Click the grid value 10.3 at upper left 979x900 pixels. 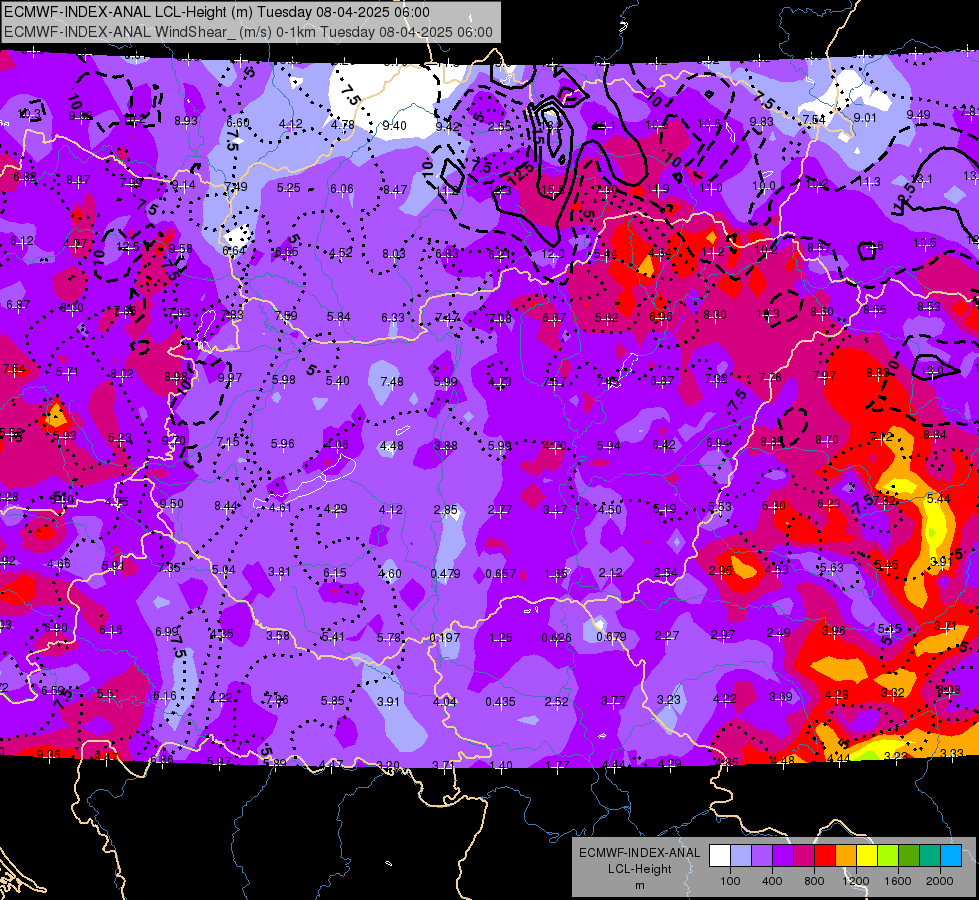(29, 114)
